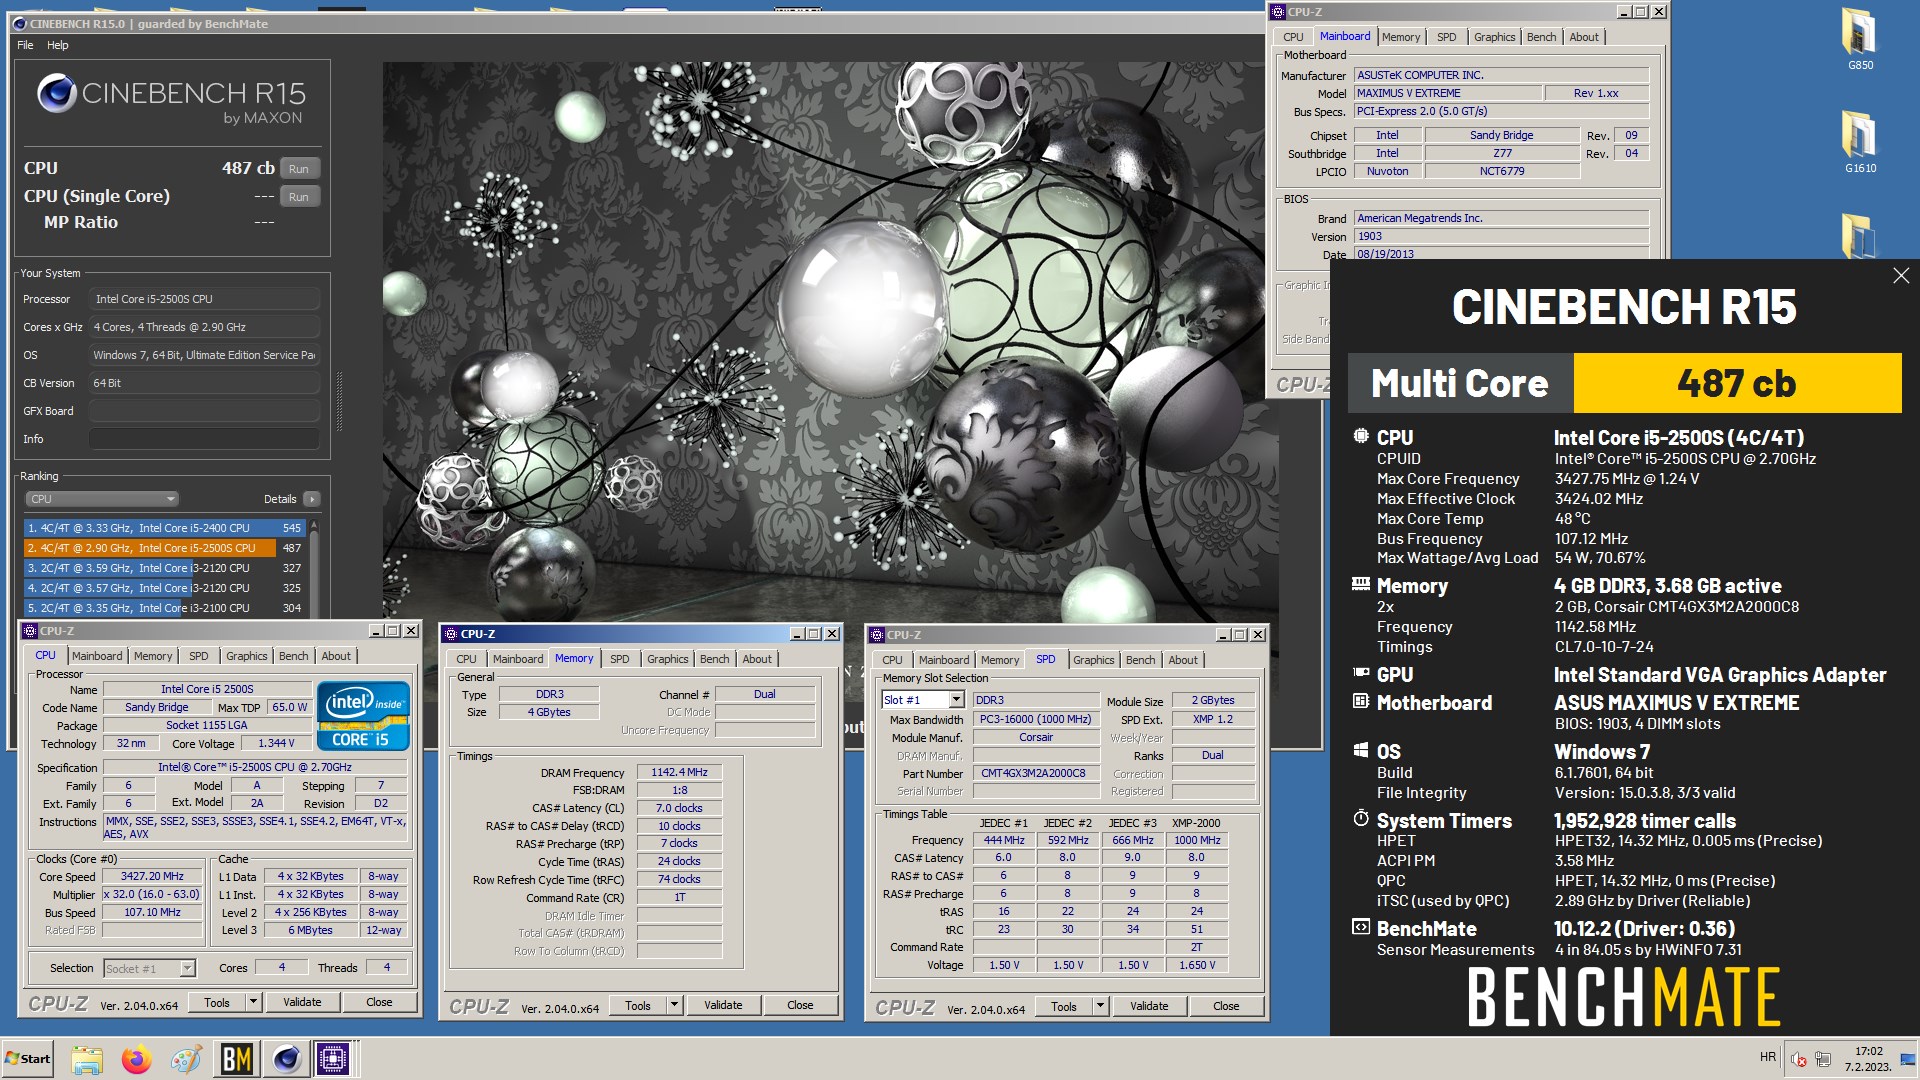Open Socket #1 selection dropdown
Image resolution: width=1920 pixels, height=1080 pixels.
click(187, 968)
